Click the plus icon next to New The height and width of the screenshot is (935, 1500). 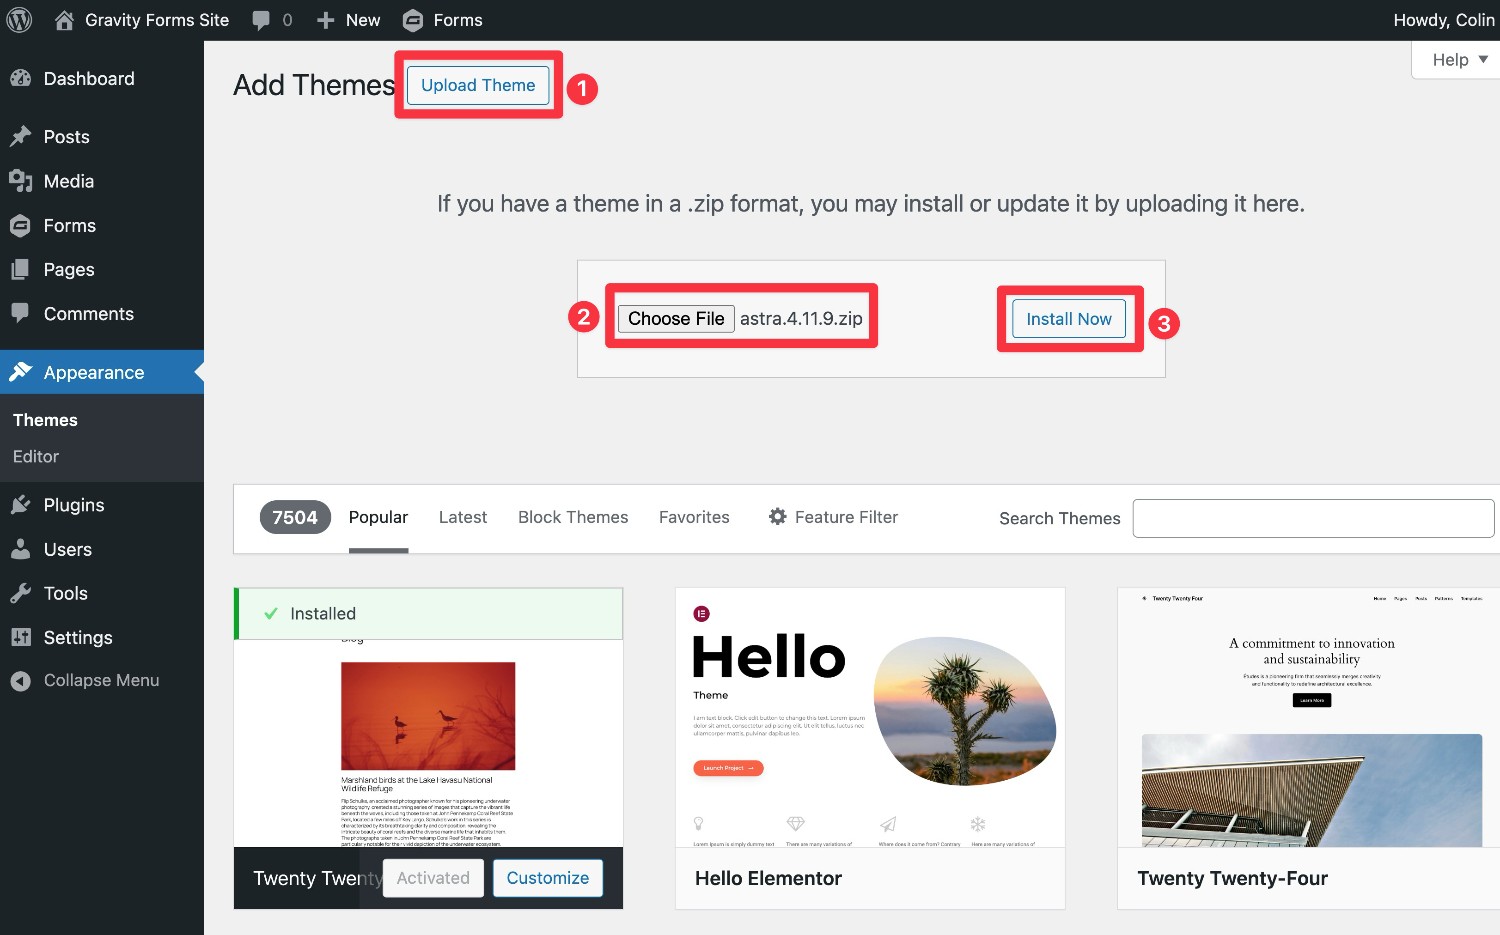325,20
